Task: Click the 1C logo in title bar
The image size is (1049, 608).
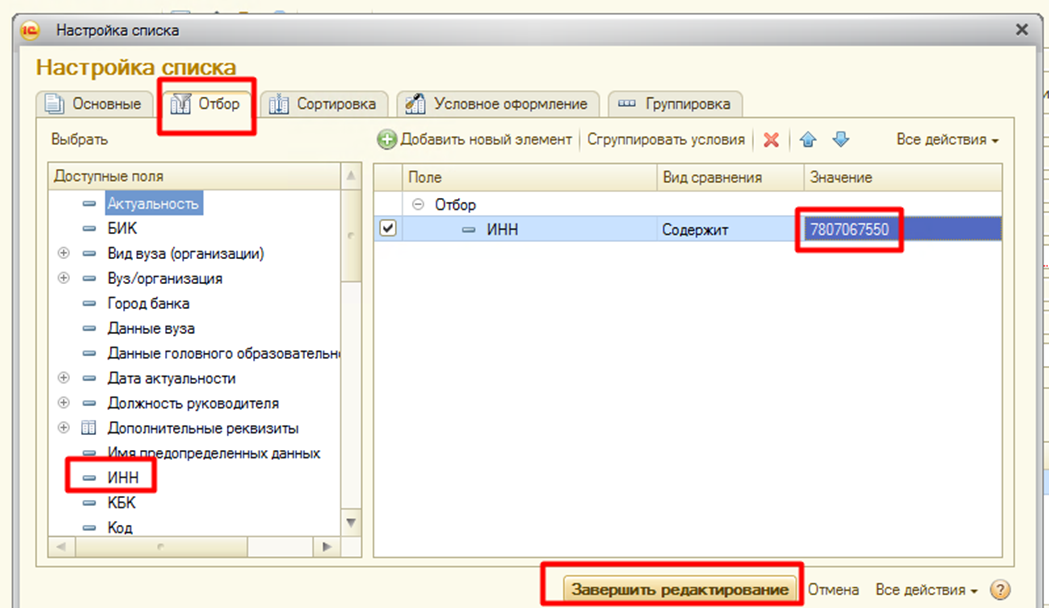Action: coord(31,30)
